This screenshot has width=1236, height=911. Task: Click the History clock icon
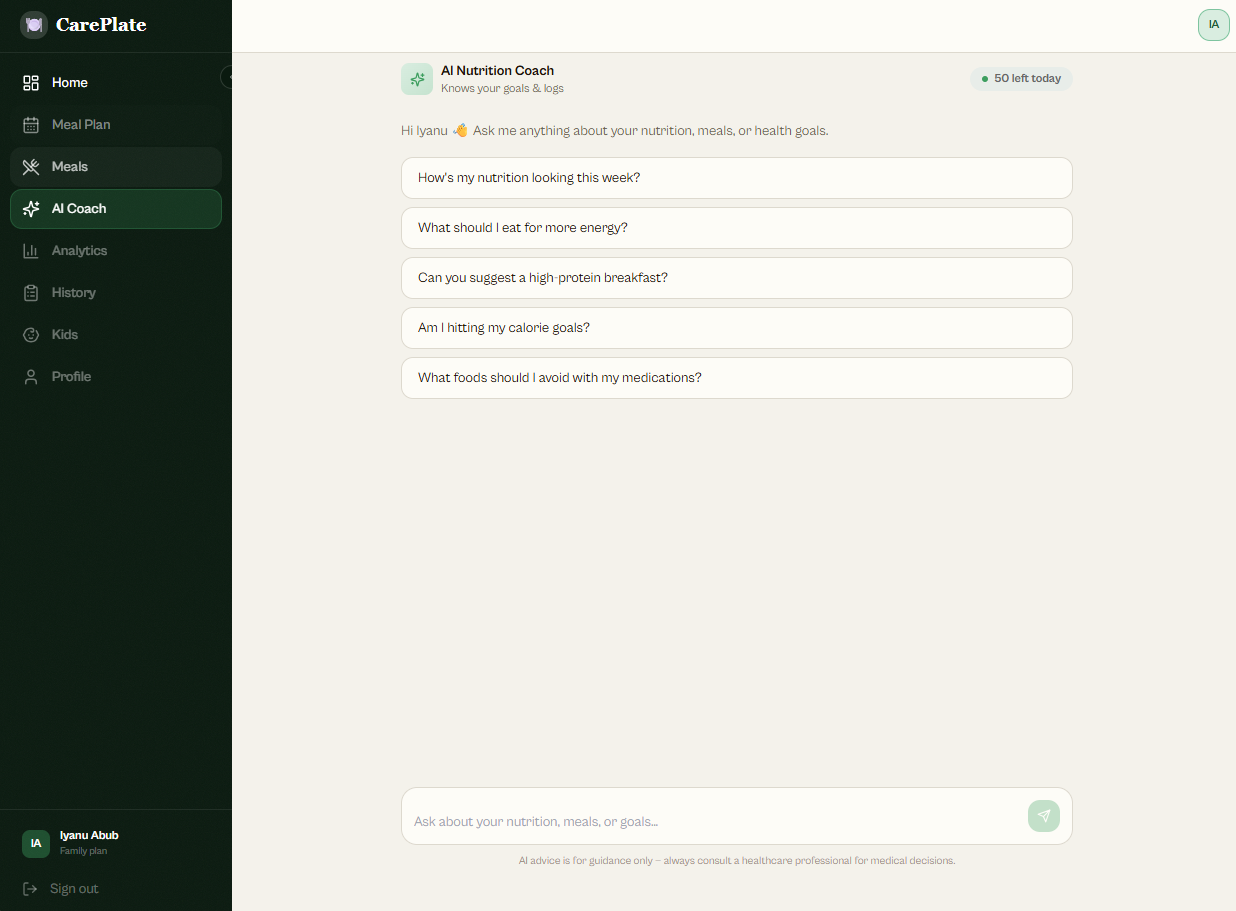coord(32,292)
